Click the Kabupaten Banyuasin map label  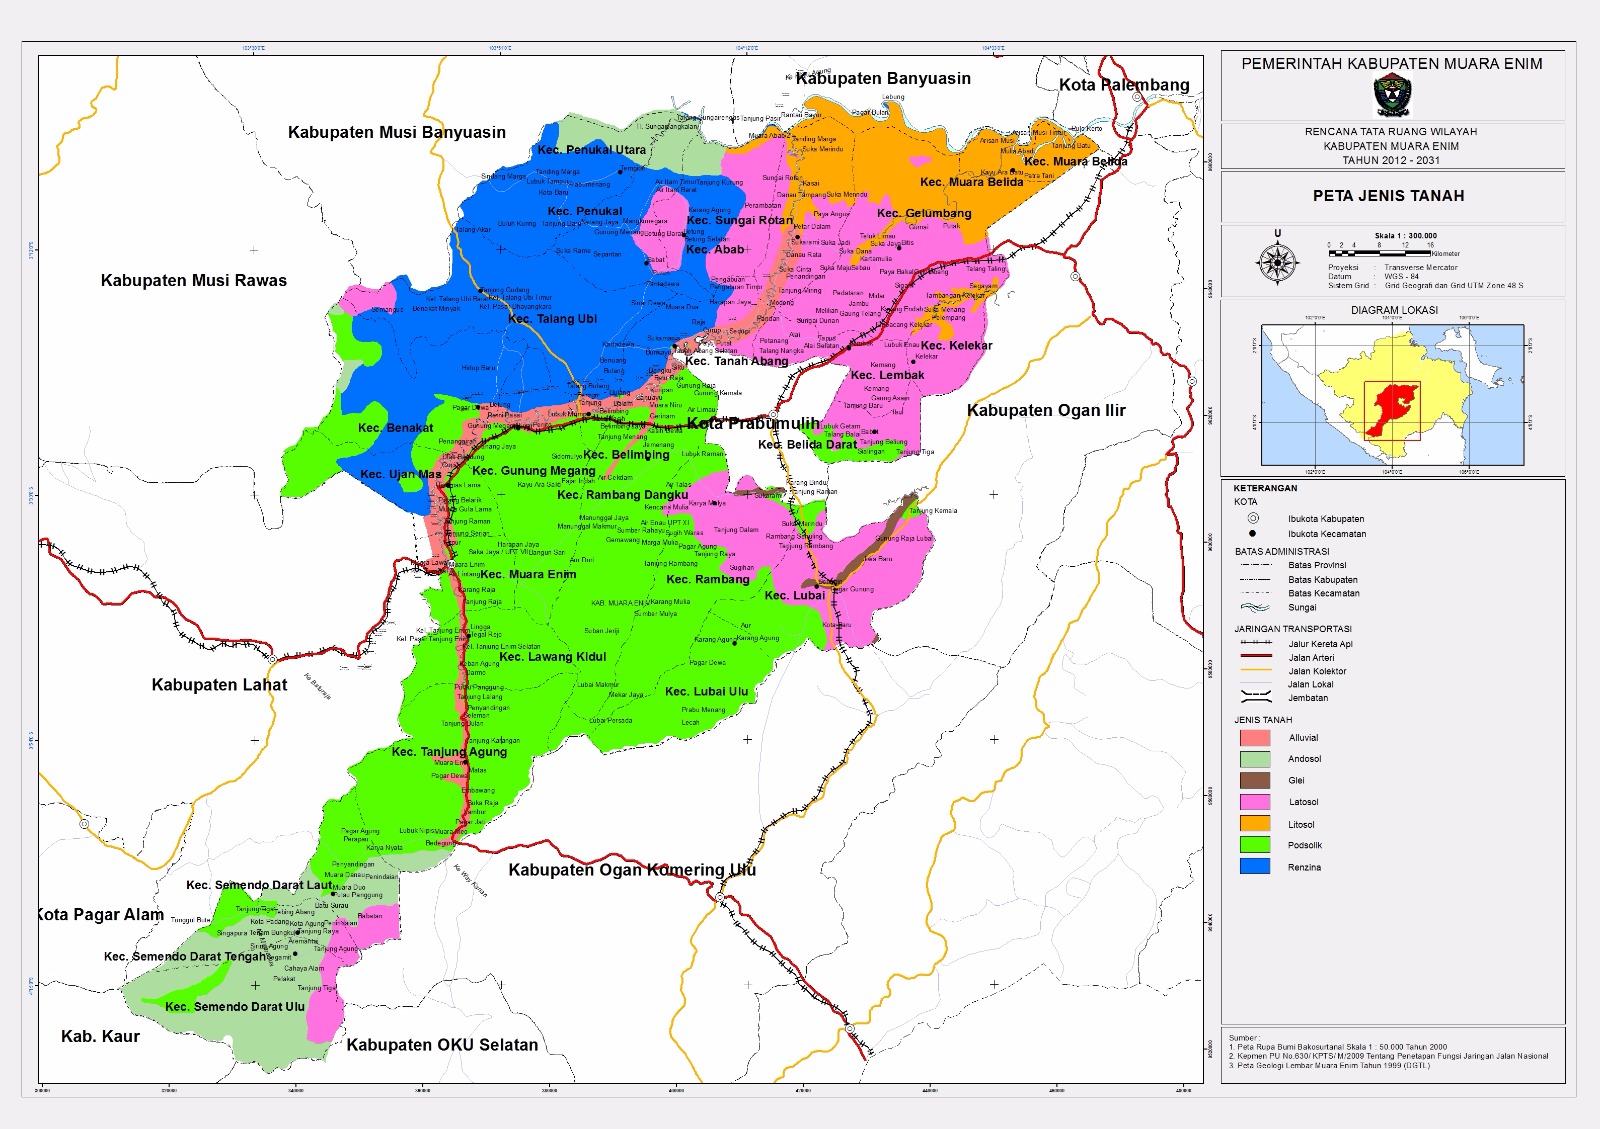coord(883,78)
